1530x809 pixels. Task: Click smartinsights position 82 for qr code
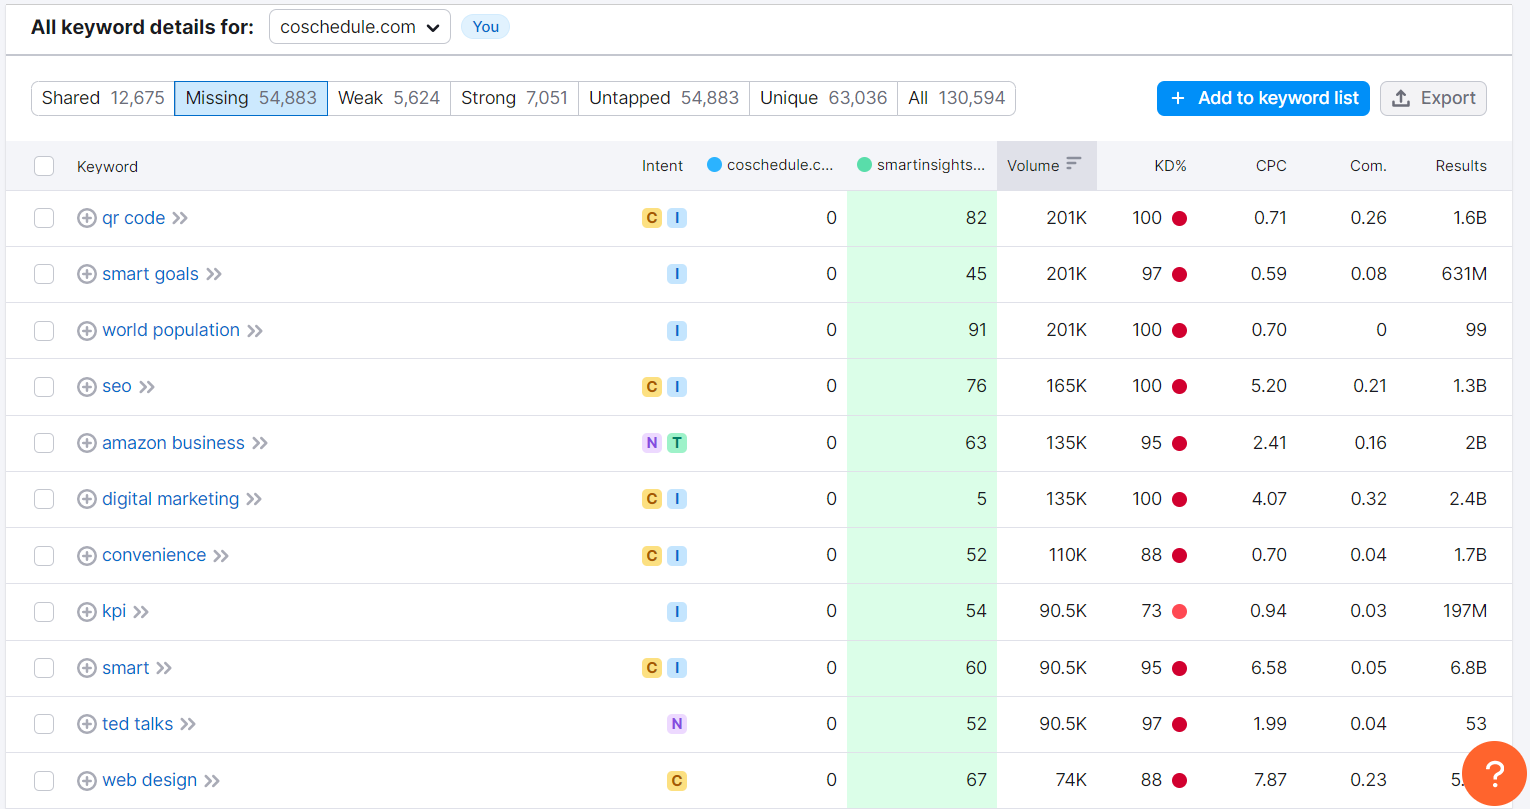click(x=976, y=218)
